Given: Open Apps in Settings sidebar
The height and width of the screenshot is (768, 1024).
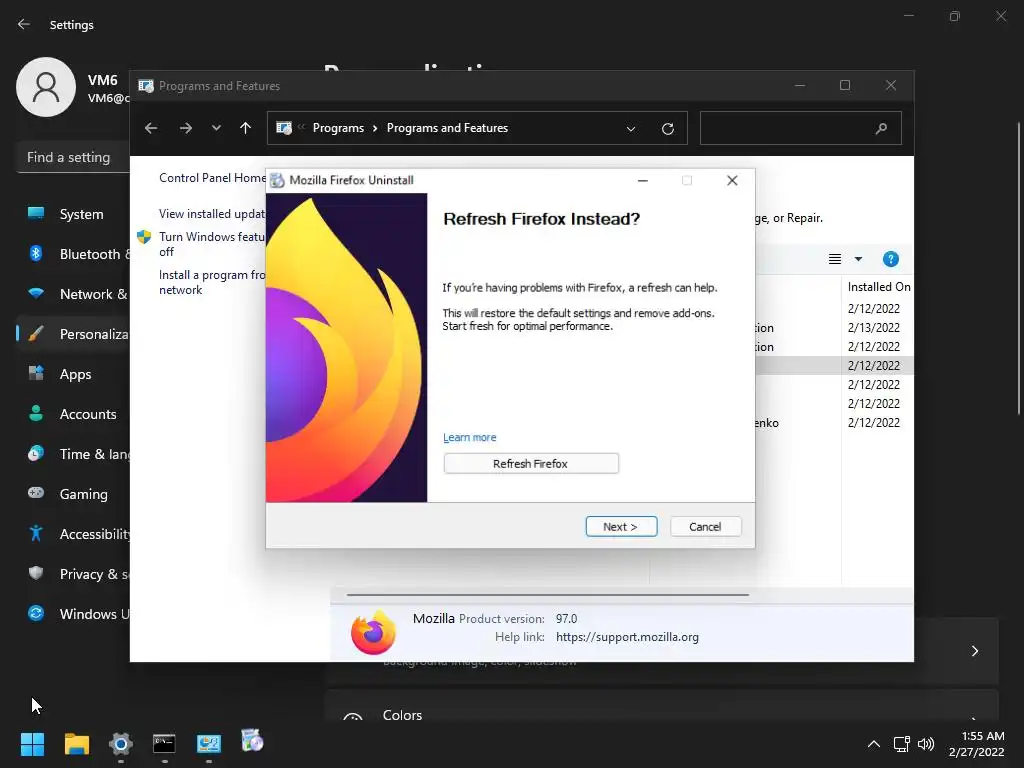Looking at the screenshot, I should pos(72,374).
